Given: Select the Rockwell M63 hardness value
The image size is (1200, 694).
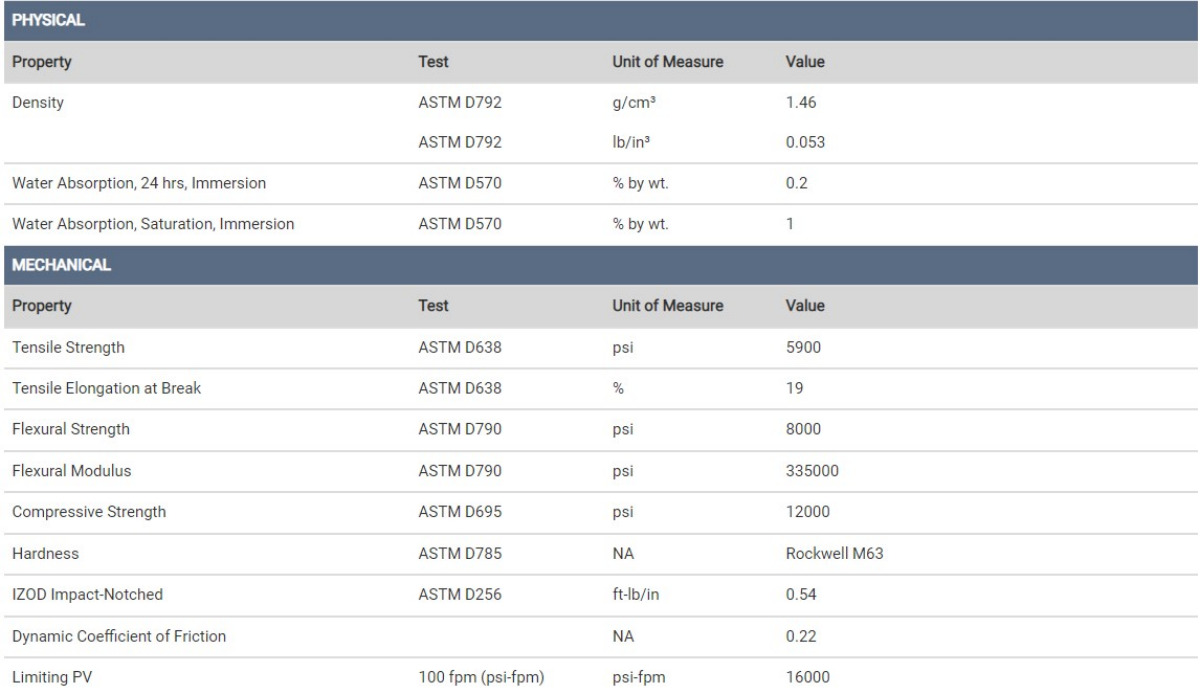Looking at the screenshot, I should point(833,553).
